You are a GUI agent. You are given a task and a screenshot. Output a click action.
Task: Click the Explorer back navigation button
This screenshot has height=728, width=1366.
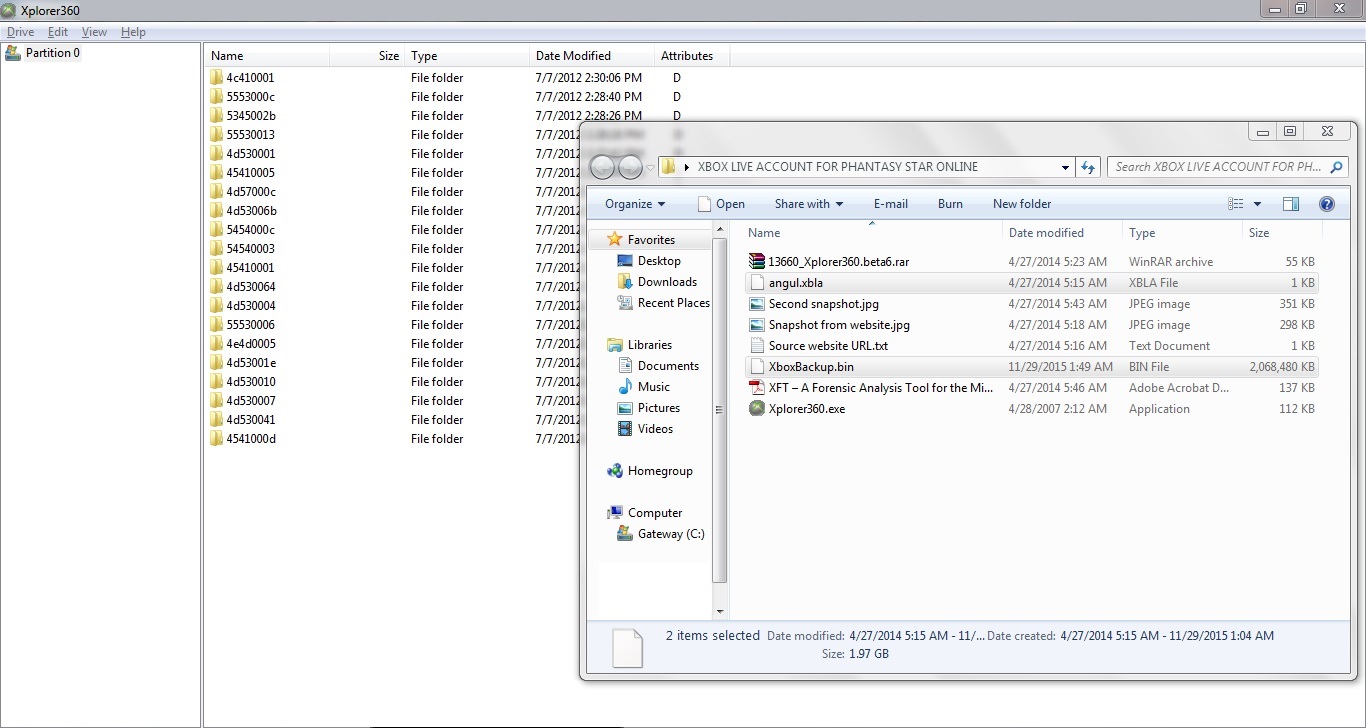pos(603,167)
